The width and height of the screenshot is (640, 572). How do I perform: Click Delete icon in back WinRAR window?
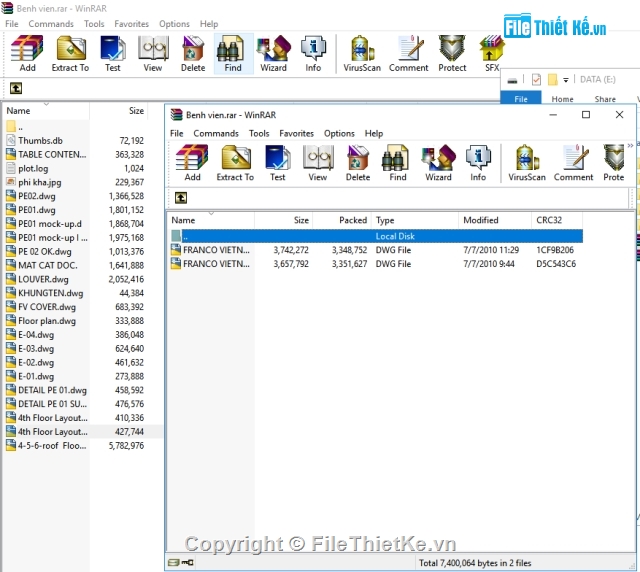click(x=193, y=53)
